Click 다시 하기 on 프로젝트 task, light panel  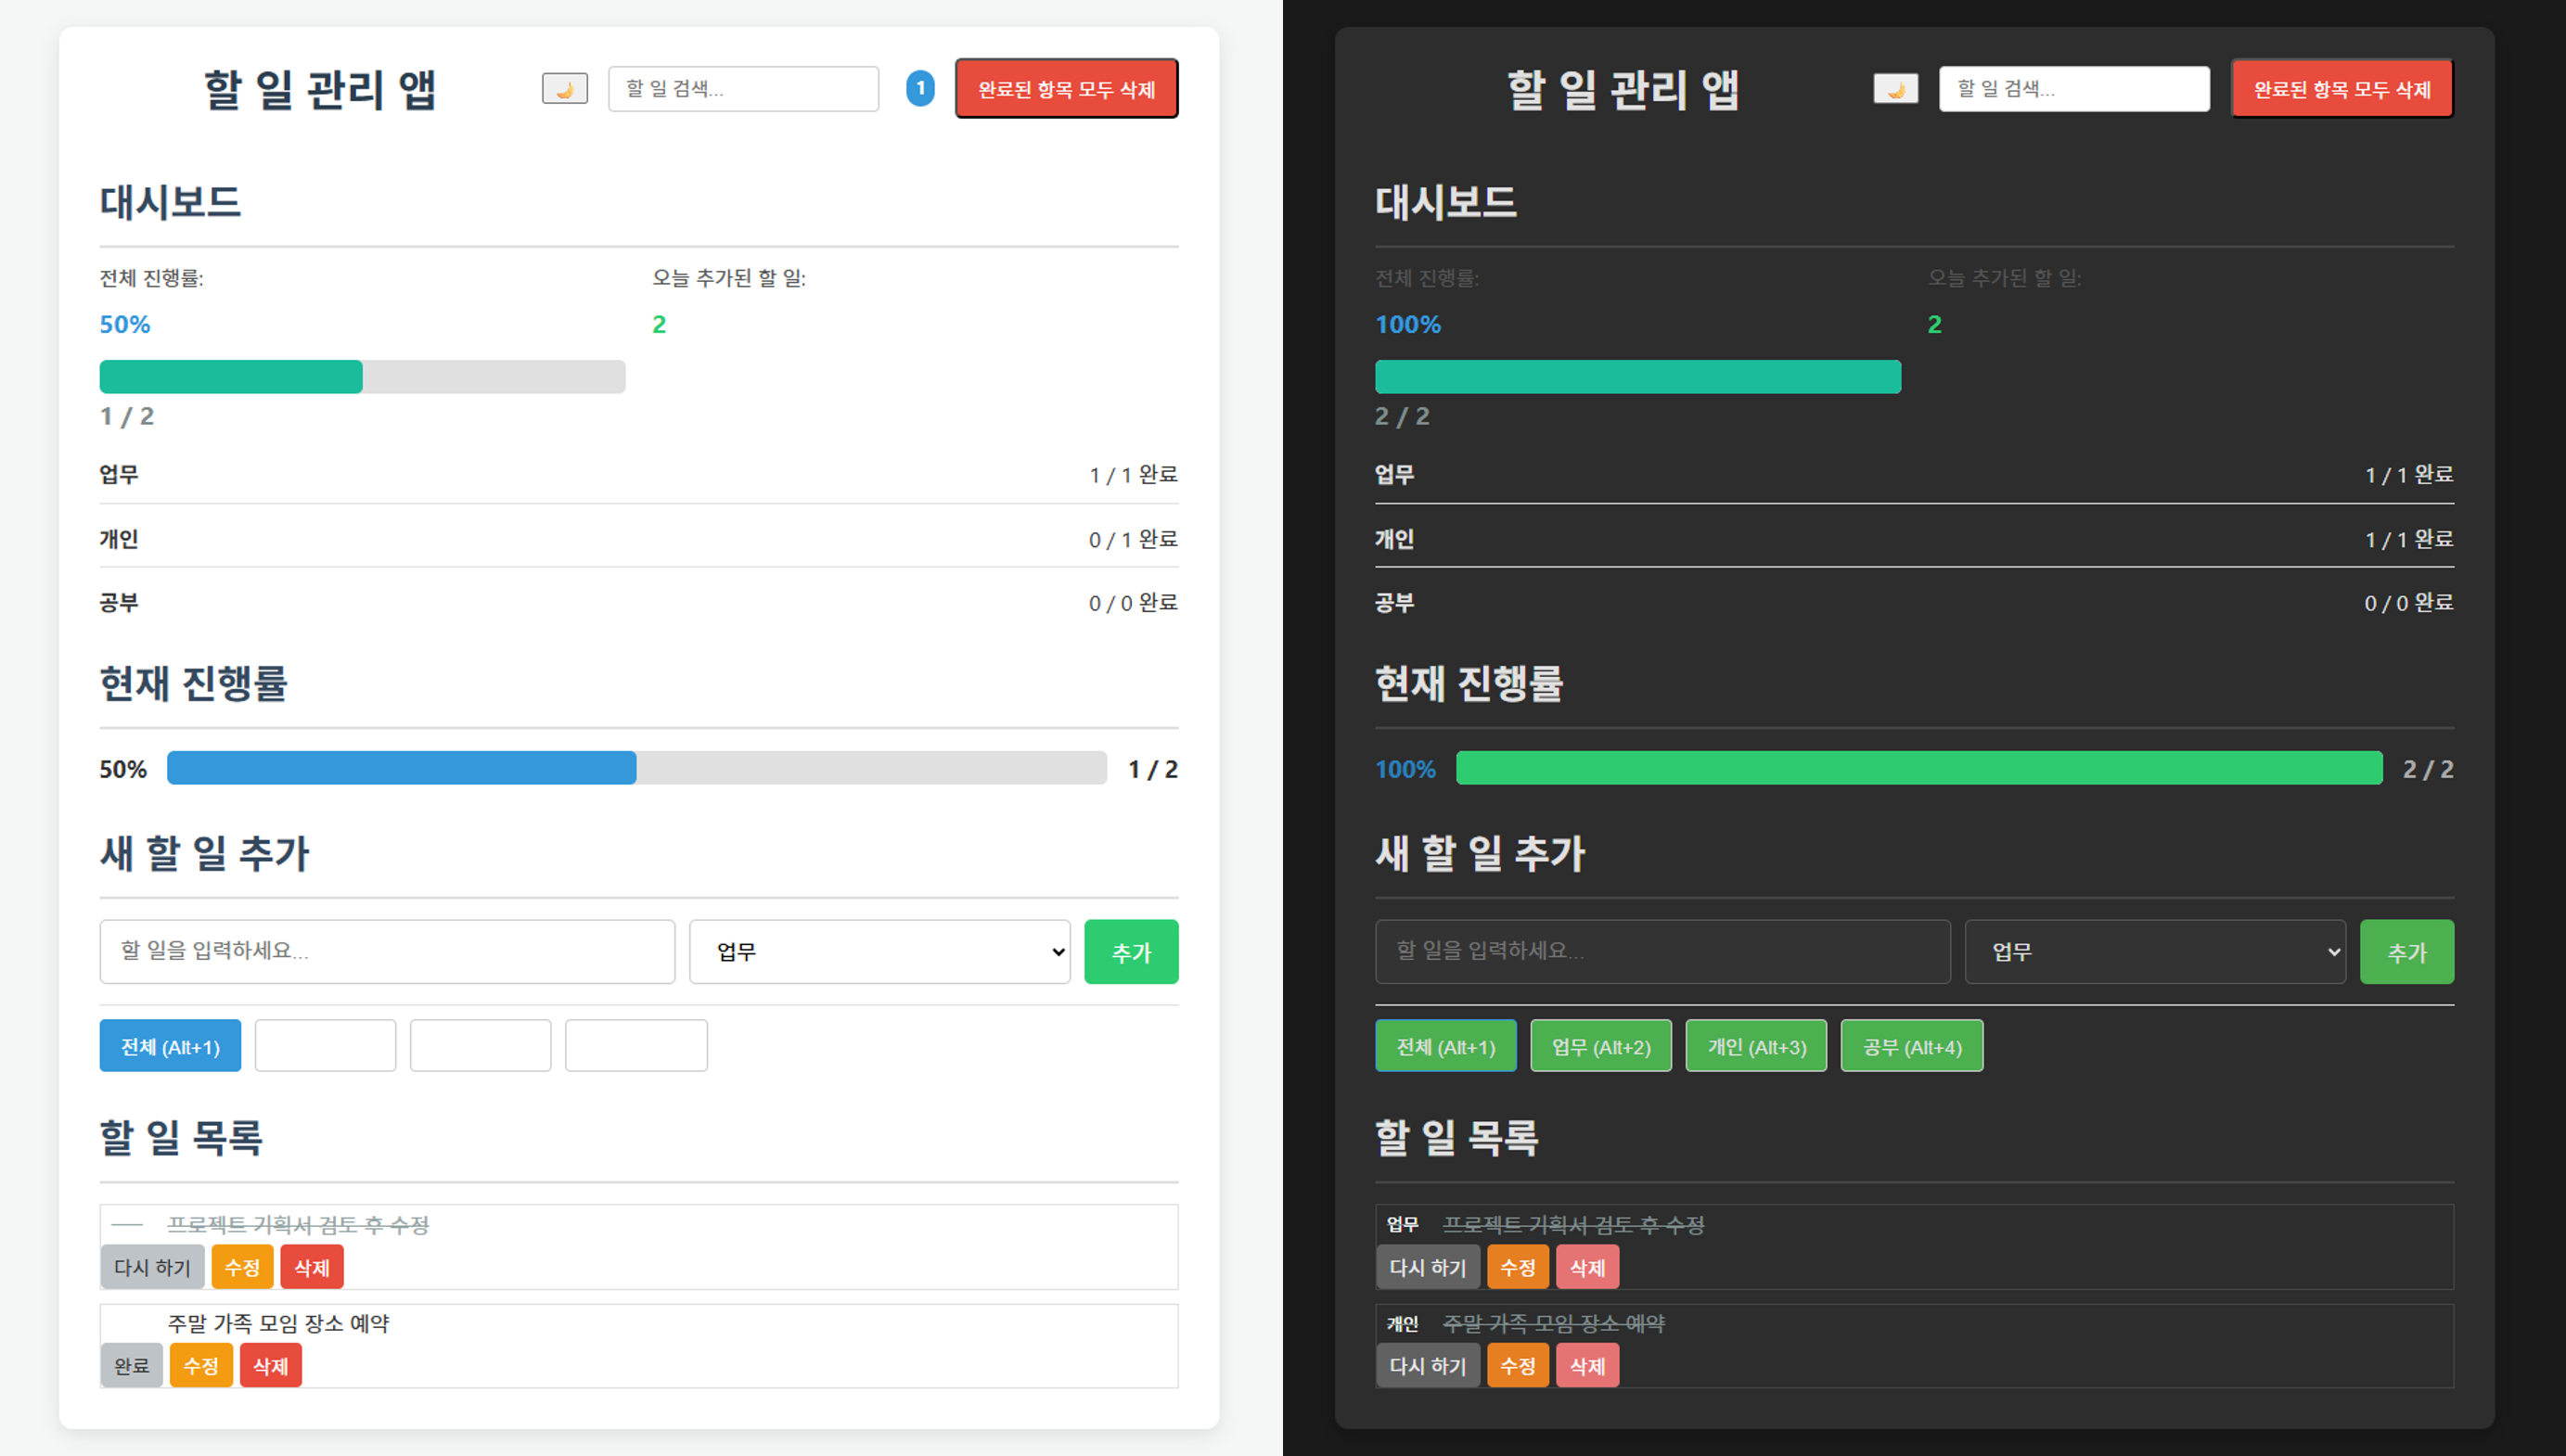coord(152,1267)
